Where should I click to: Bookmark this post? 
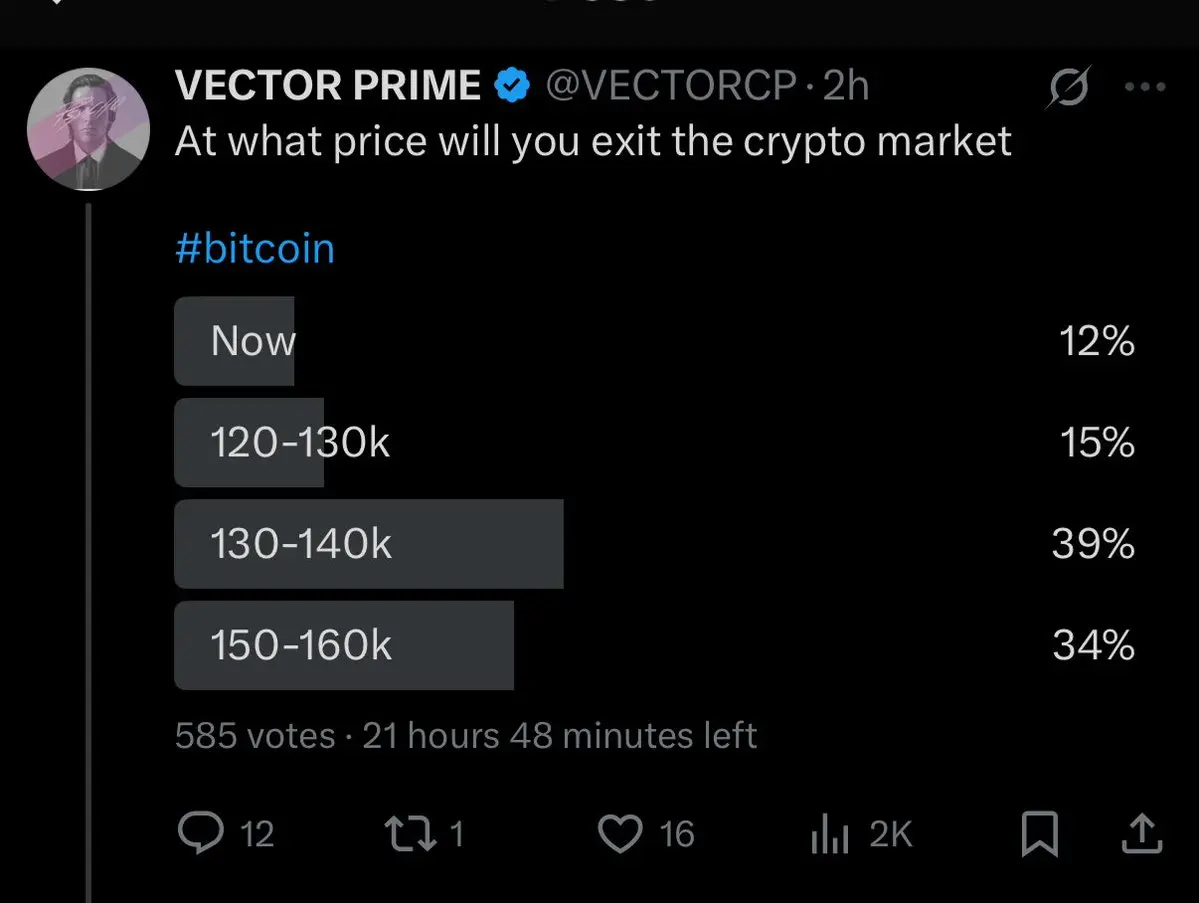coord(1040,833)
